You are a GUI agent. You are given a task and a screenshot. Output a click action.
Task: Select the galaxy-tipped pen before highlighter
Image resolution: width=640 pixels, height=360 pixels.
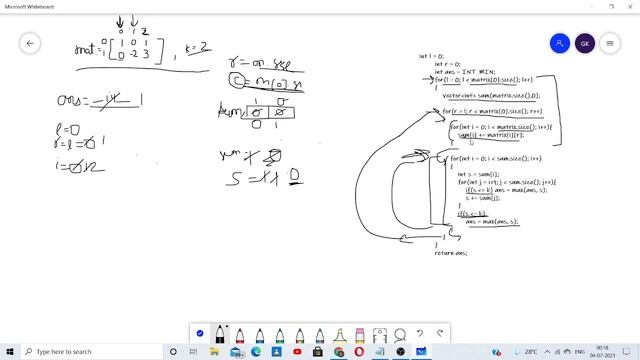coord(320,335)
